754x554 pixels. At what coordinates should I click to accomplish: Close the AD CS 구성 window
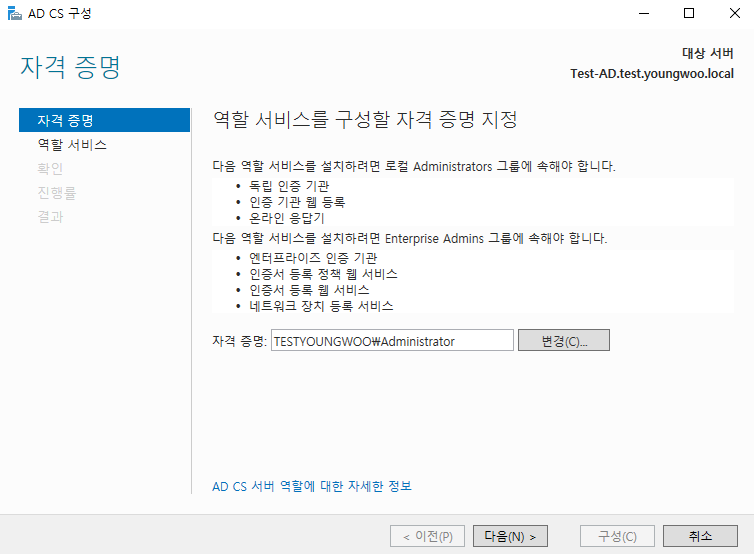click(x=734, y=13)
